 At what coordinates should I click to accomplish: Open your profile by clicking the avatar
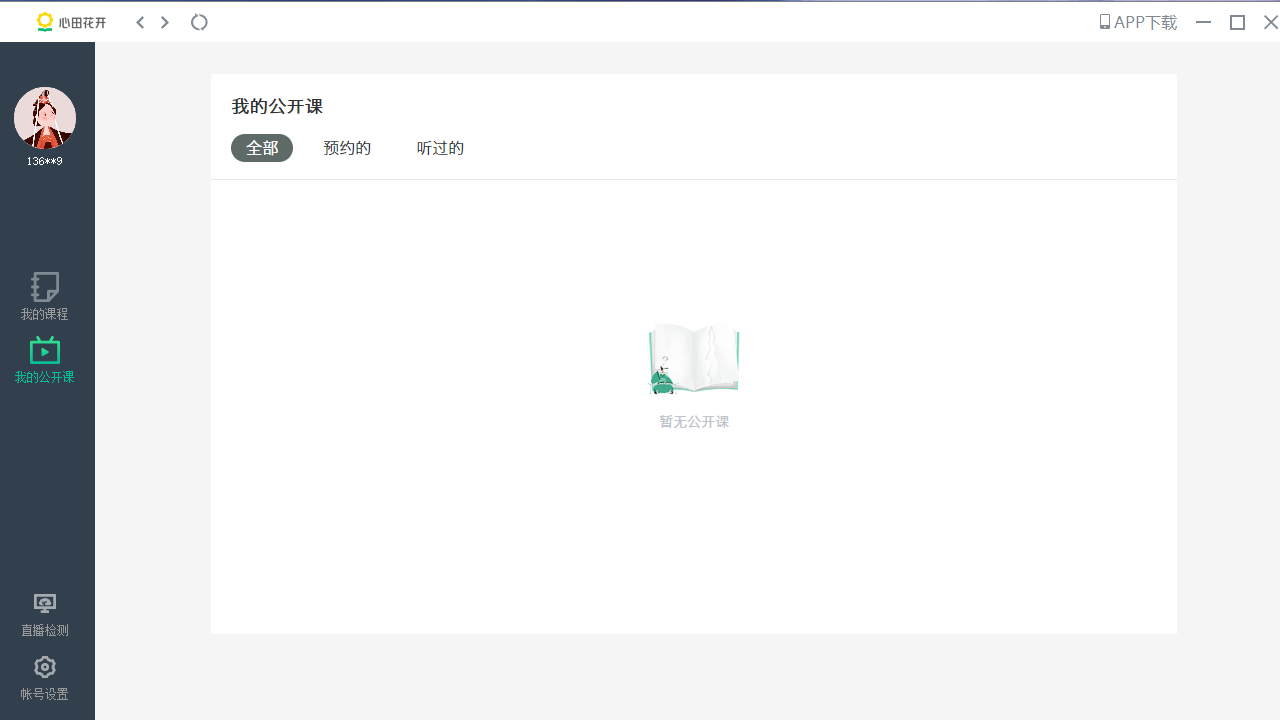point(45,118)
